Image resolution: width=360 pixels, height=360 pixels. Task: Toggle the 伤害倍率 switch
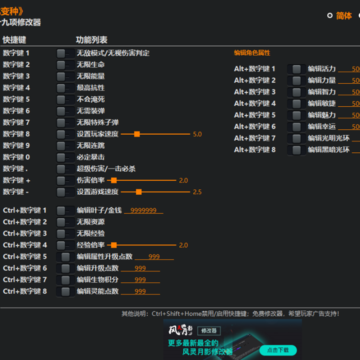click(65, 180)
